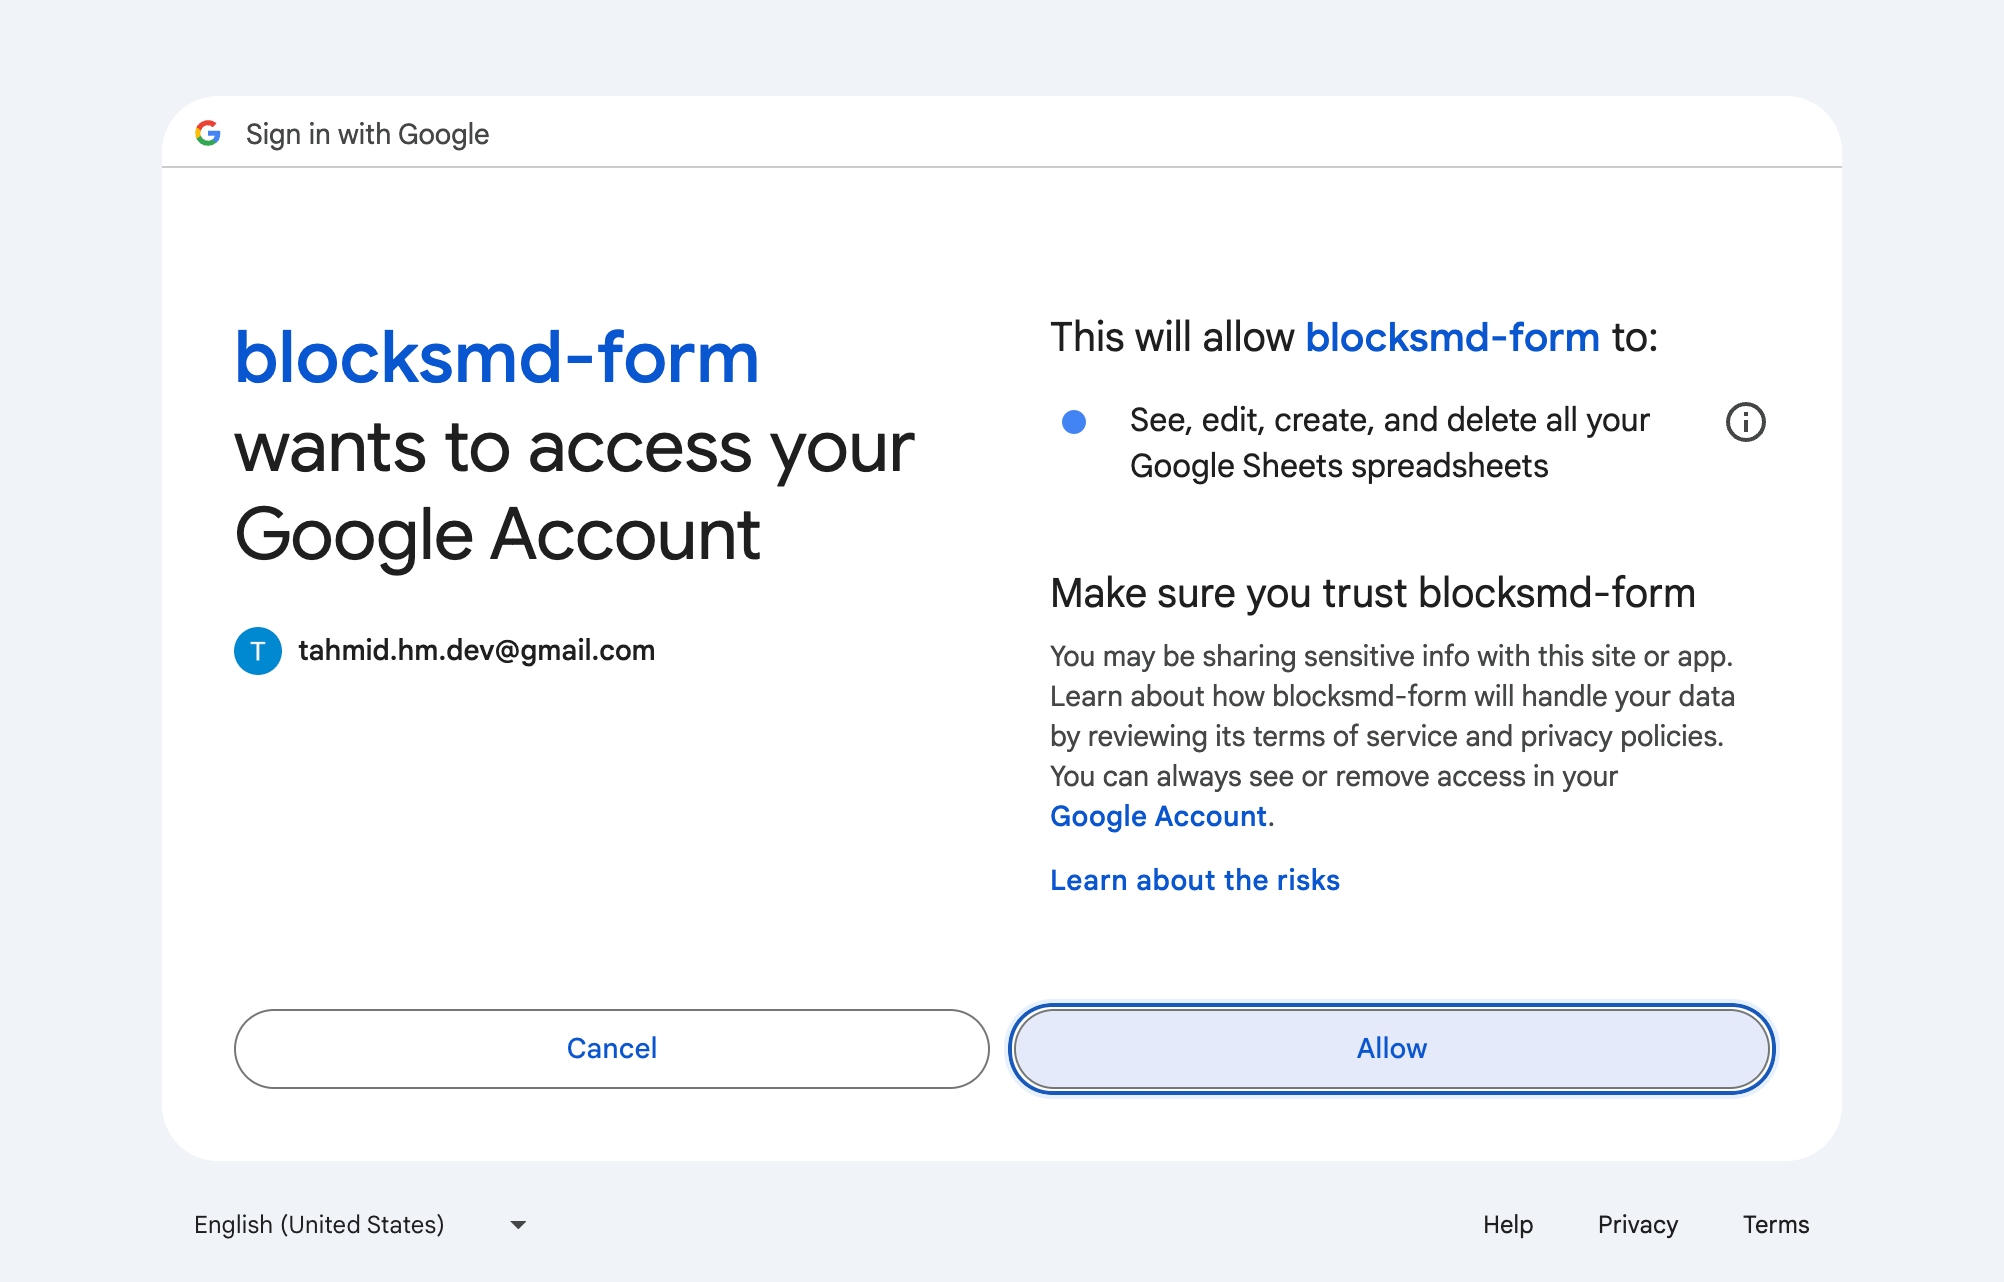
Task: Click tahmid.hm.dev@gmail.com account email
Action: [x=476, y=651]
